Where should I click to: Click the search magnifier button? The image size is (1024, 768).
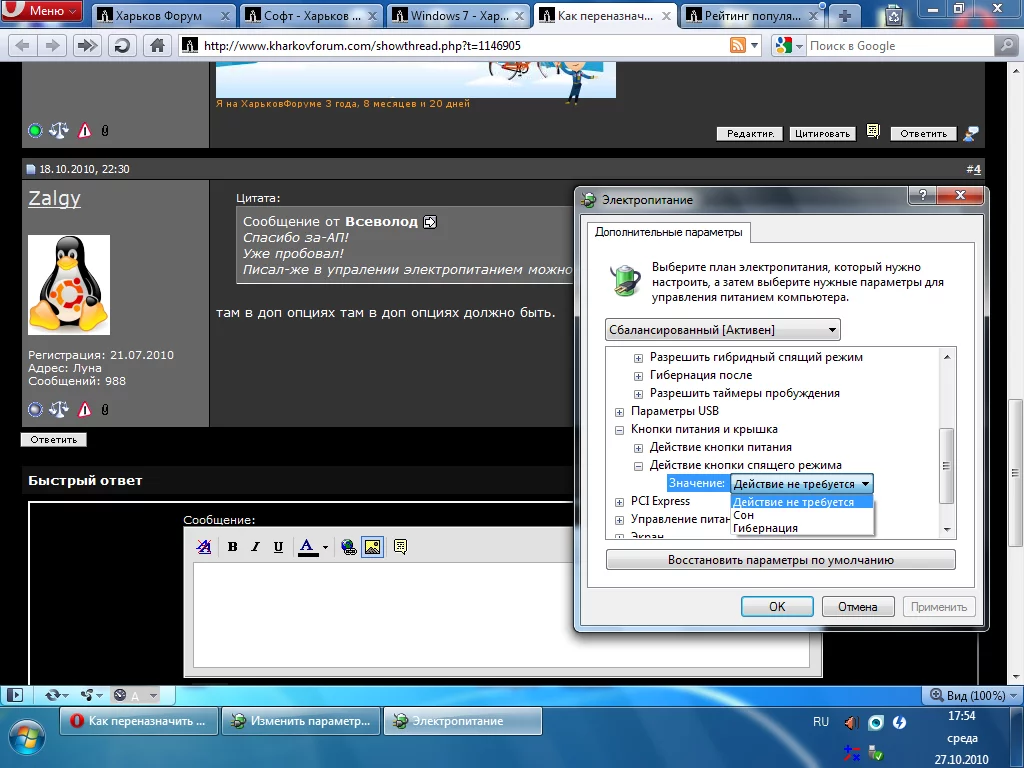click(x=1006, y=46)
